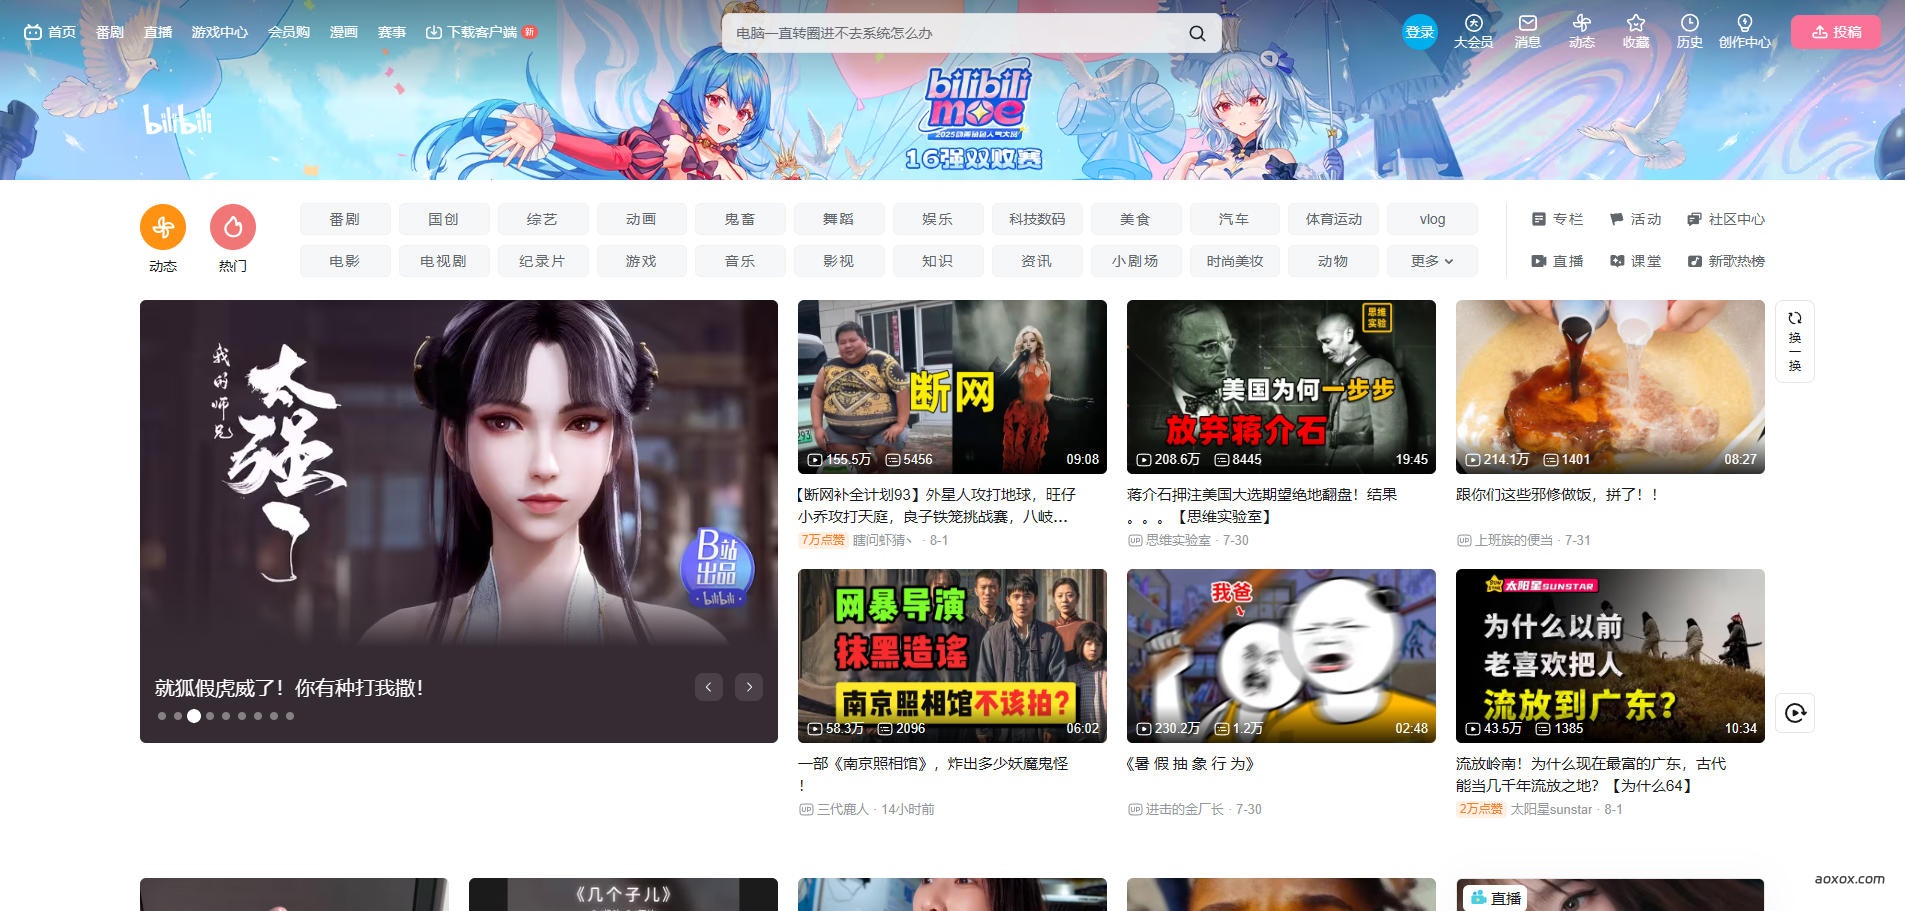The width and height of the screenshot is (1905, 911).
Task: Click the orange 动态 circle icon
Action: (163, 228)
